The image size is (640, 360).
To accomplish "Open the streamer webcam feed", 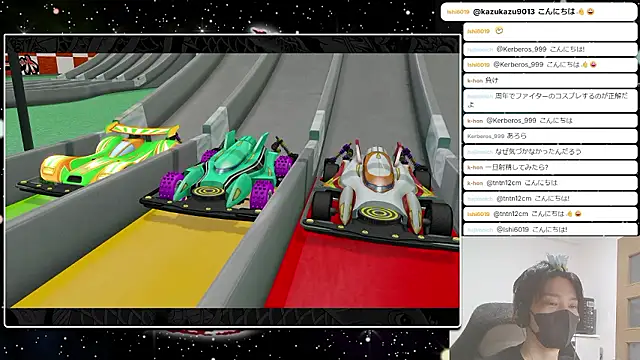I will tap(545, 299).
